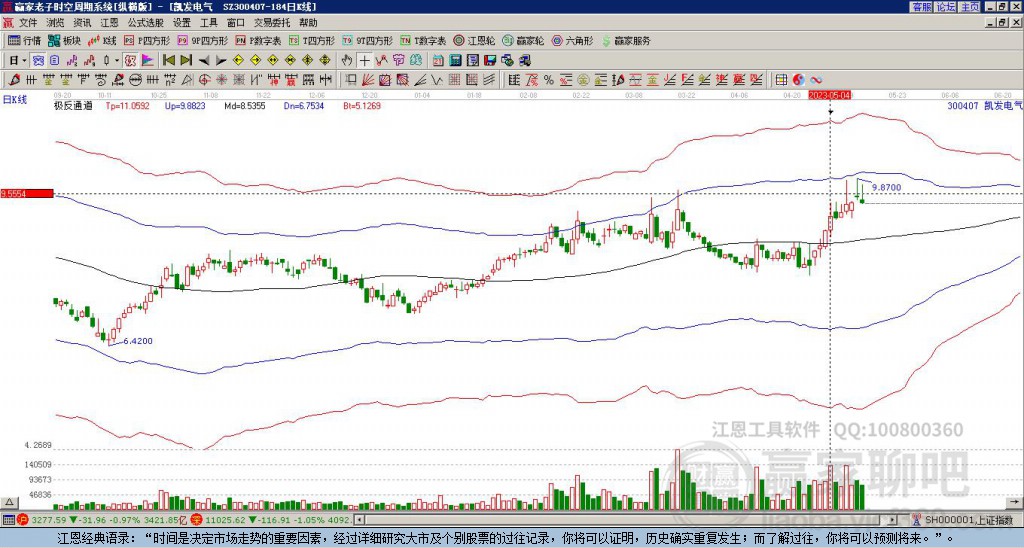Click the 2023-05-04 date marker

point(830,95)
